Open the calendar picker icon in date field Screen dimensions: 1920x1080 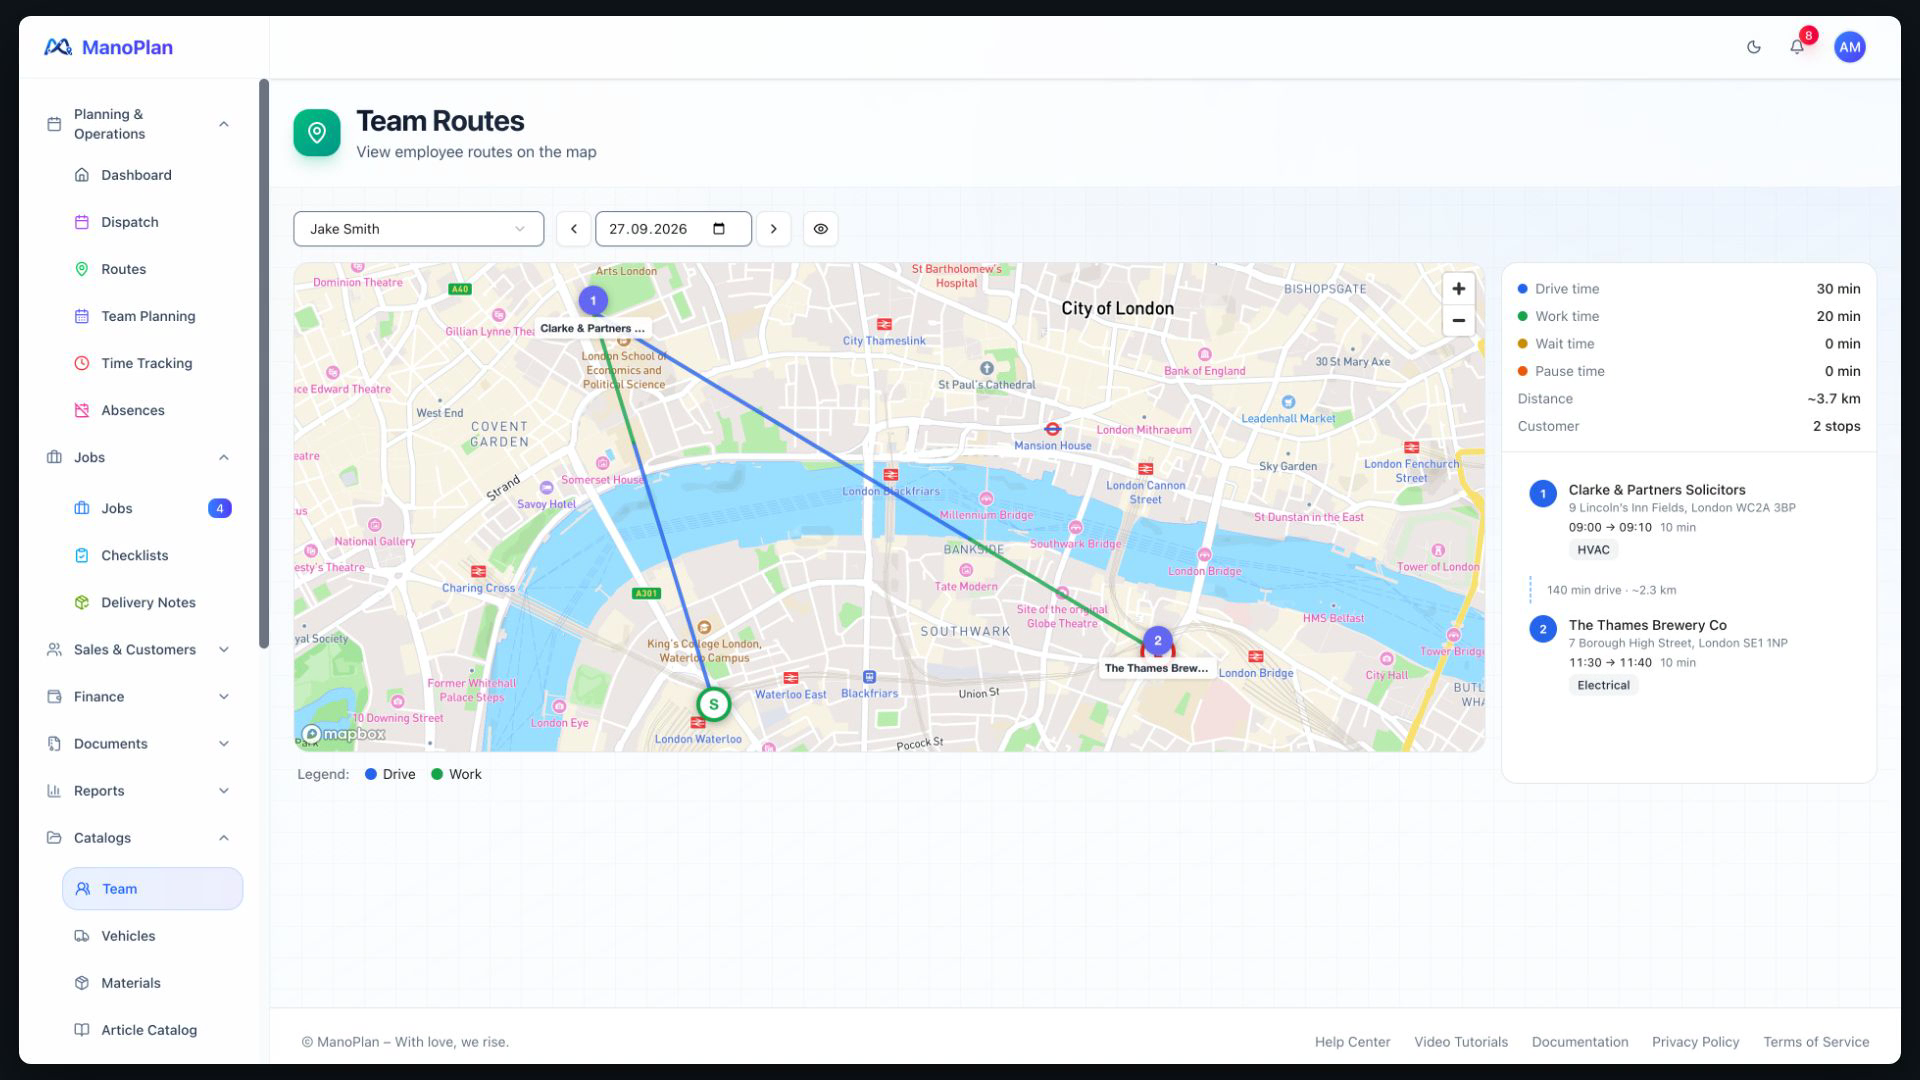719,229
